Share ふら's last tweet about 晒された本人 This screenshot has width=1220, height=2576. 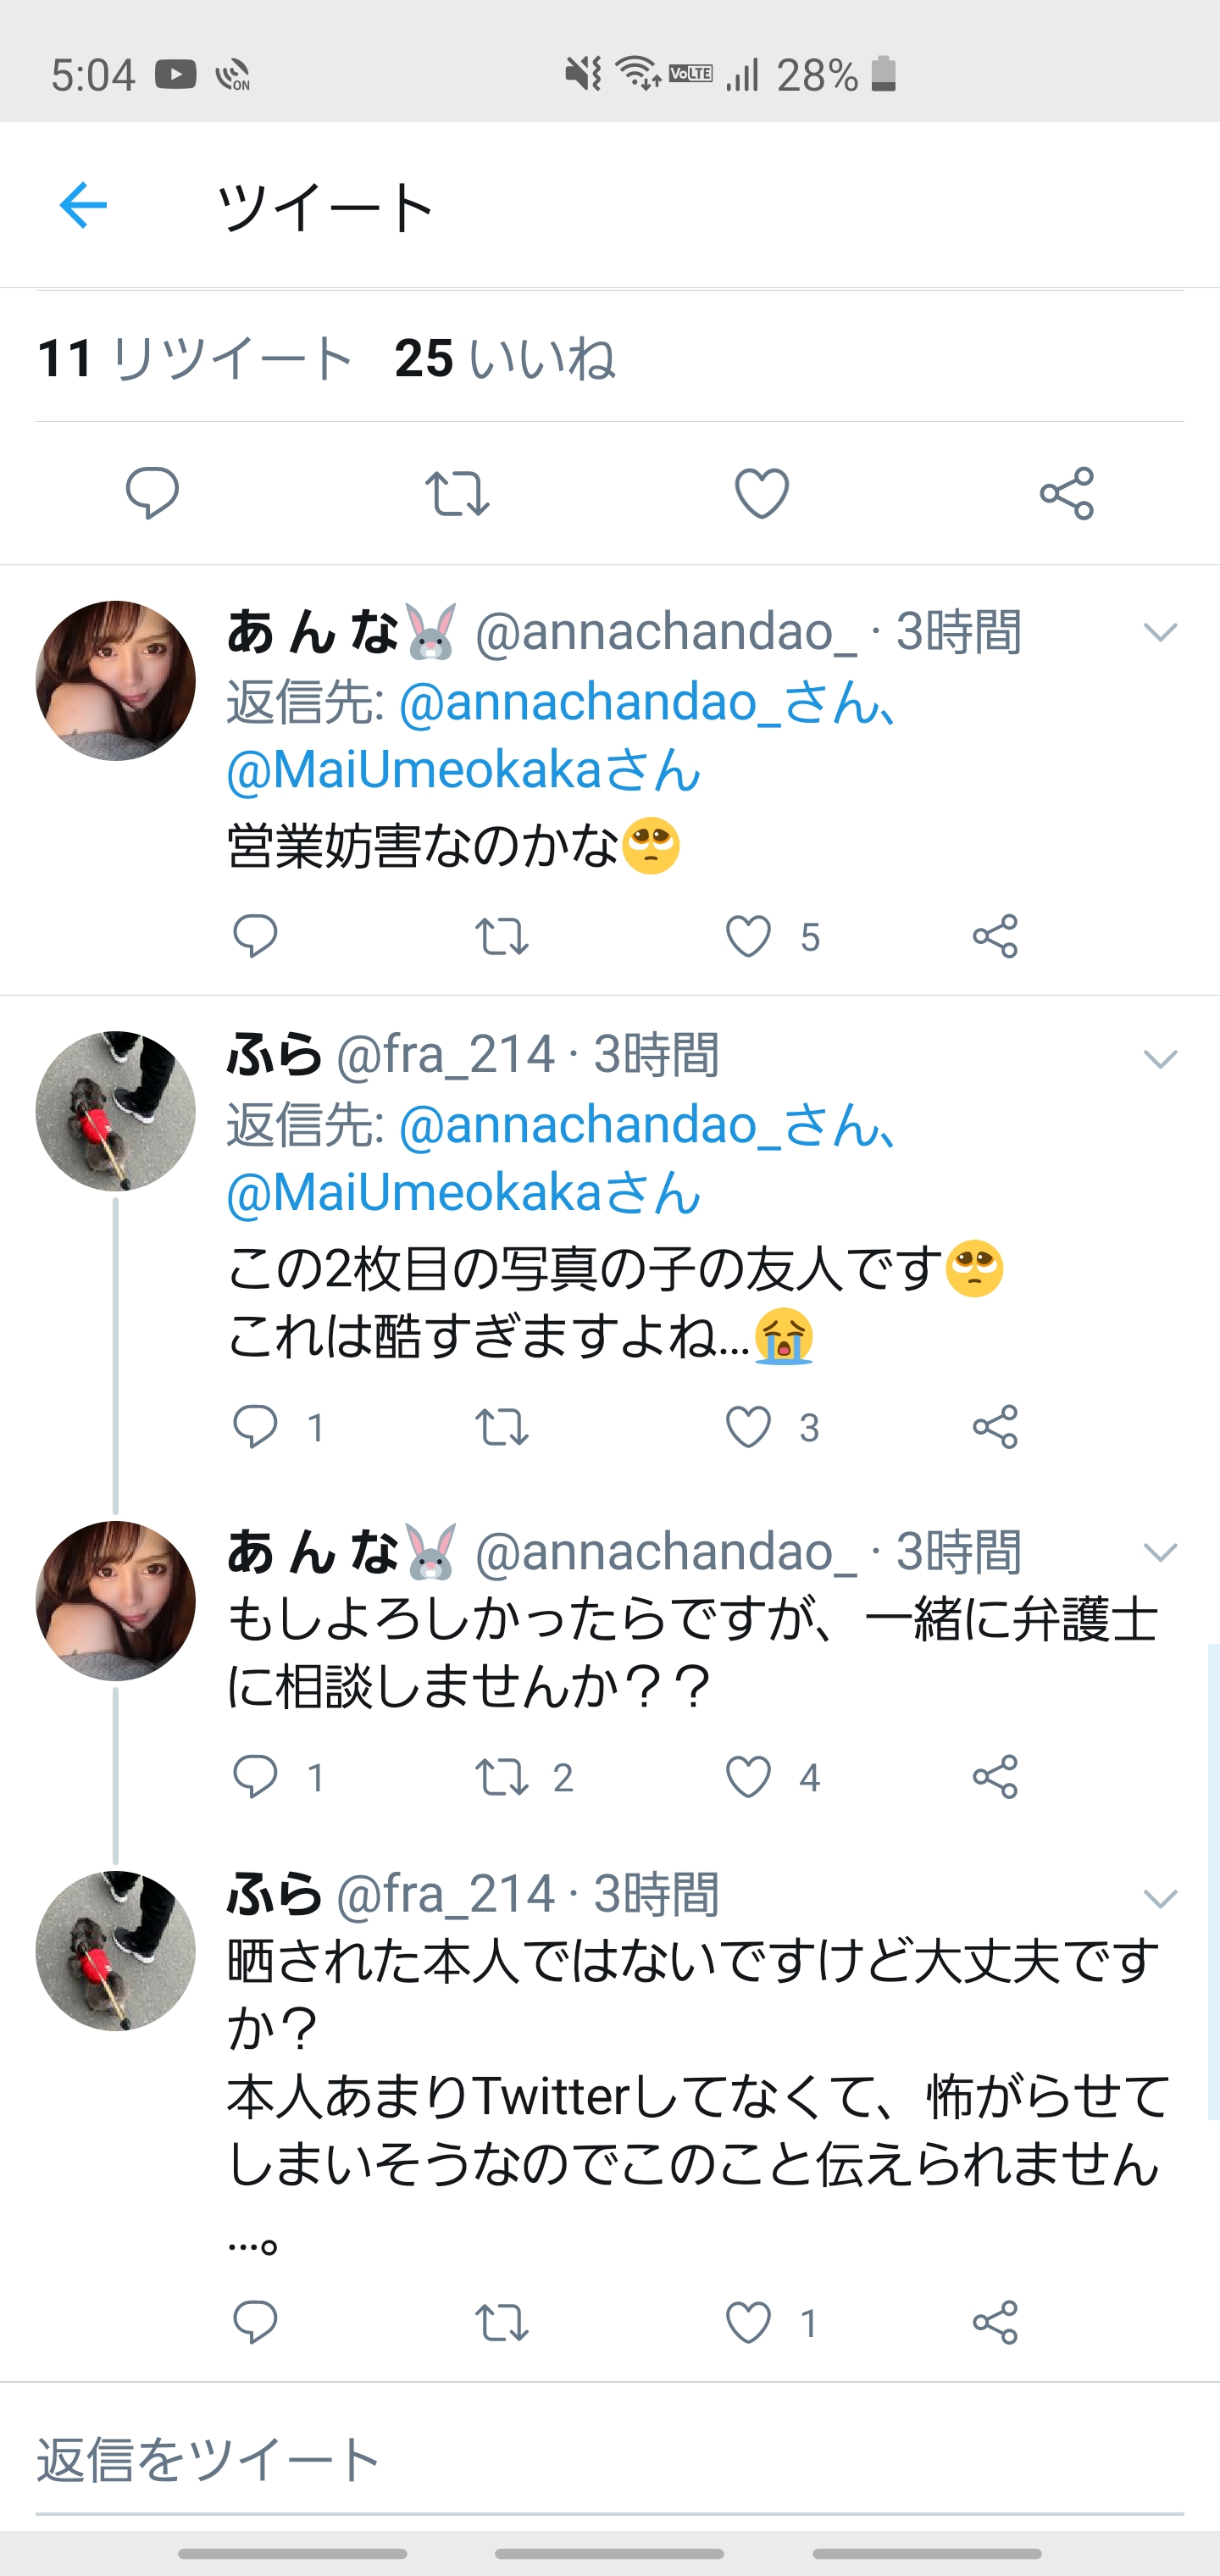995,2322
